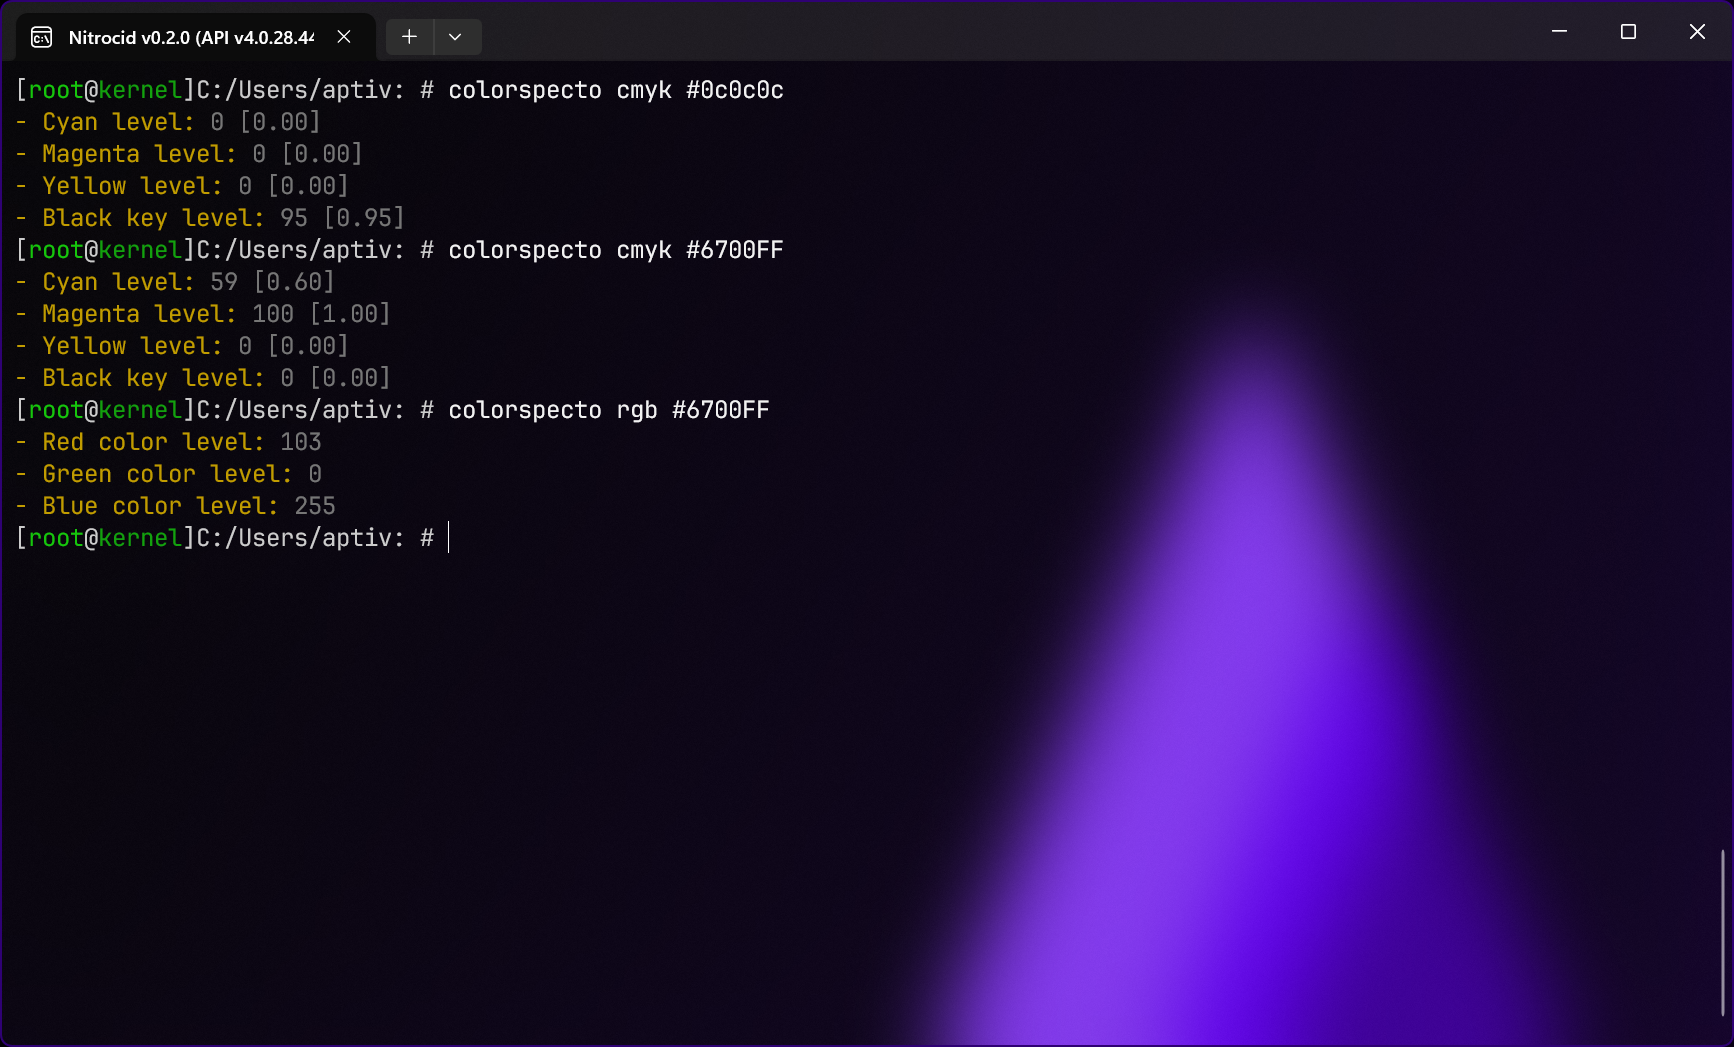Click 'Cyan level: 59 [0.60]' output line

(176, 282)
